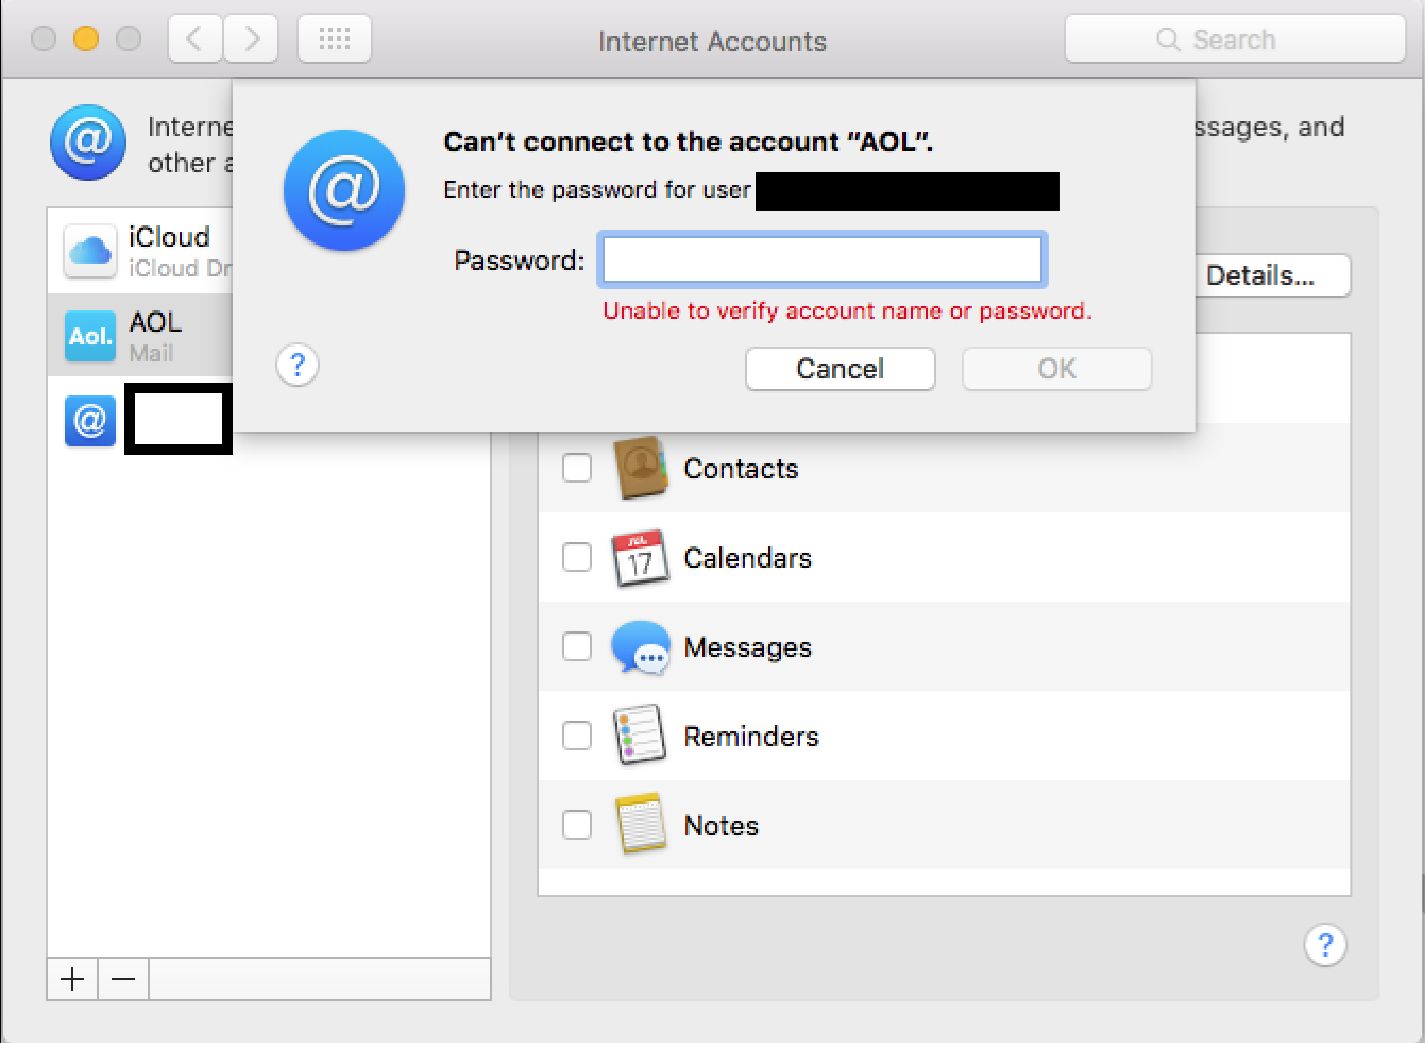Go back with the left arrow toolbar button
Viewport: 1425px width, 1043px height.
(195, 39)
